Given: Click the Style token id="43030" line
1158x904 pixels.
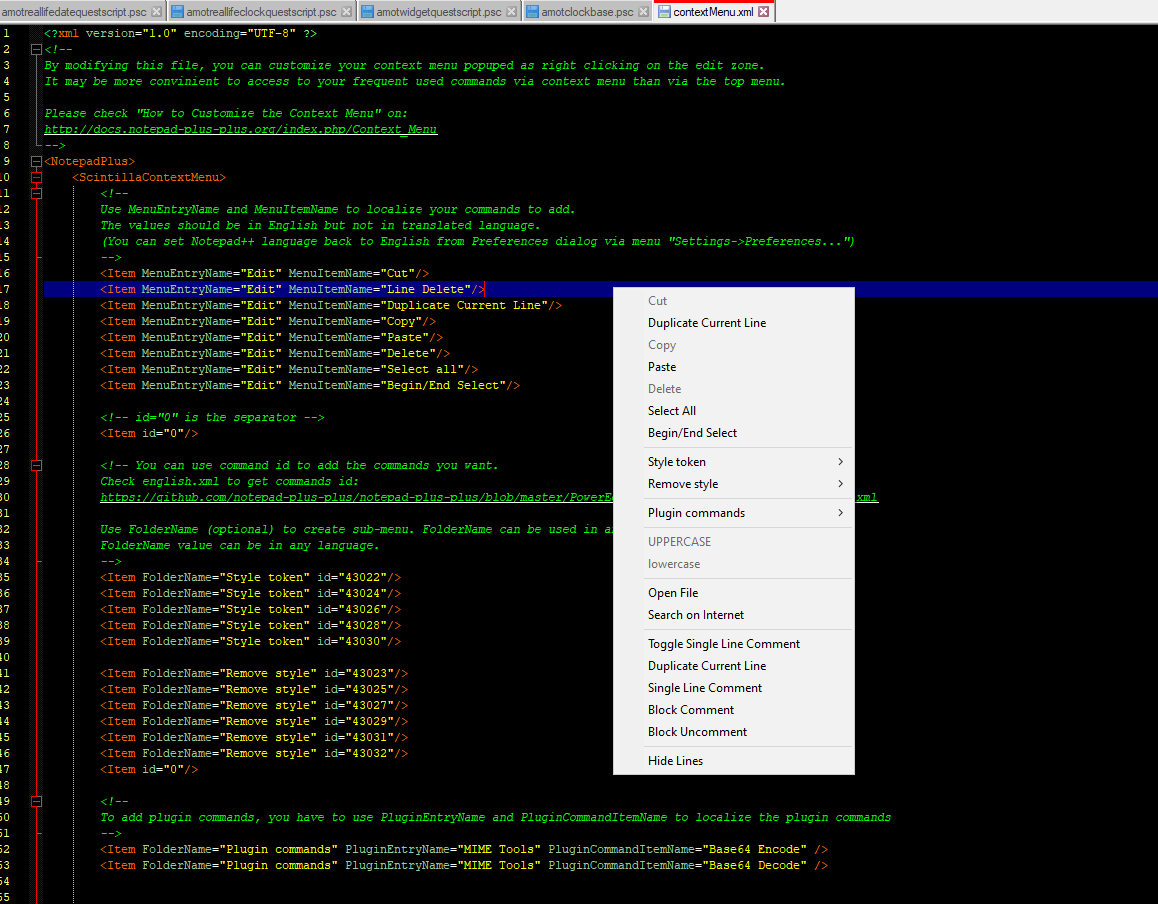Looking at the screenshot, I should [250, 641].
